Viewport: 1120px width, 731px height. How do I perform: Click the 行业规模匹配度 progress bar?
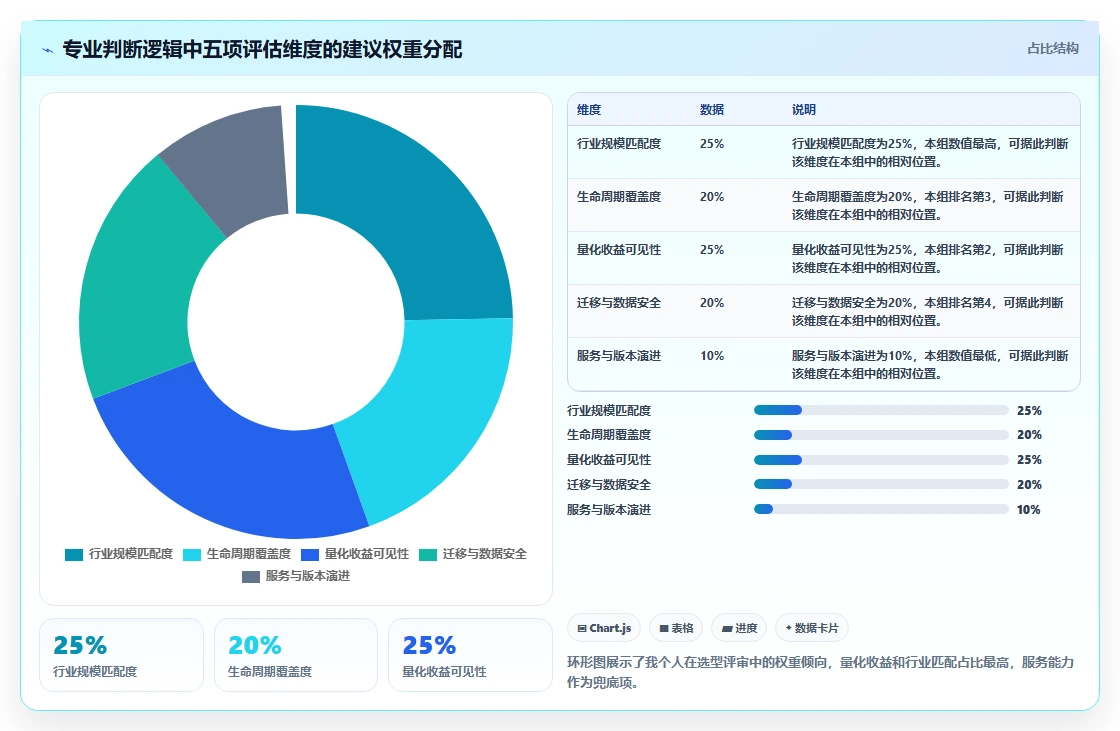point(881,410)
